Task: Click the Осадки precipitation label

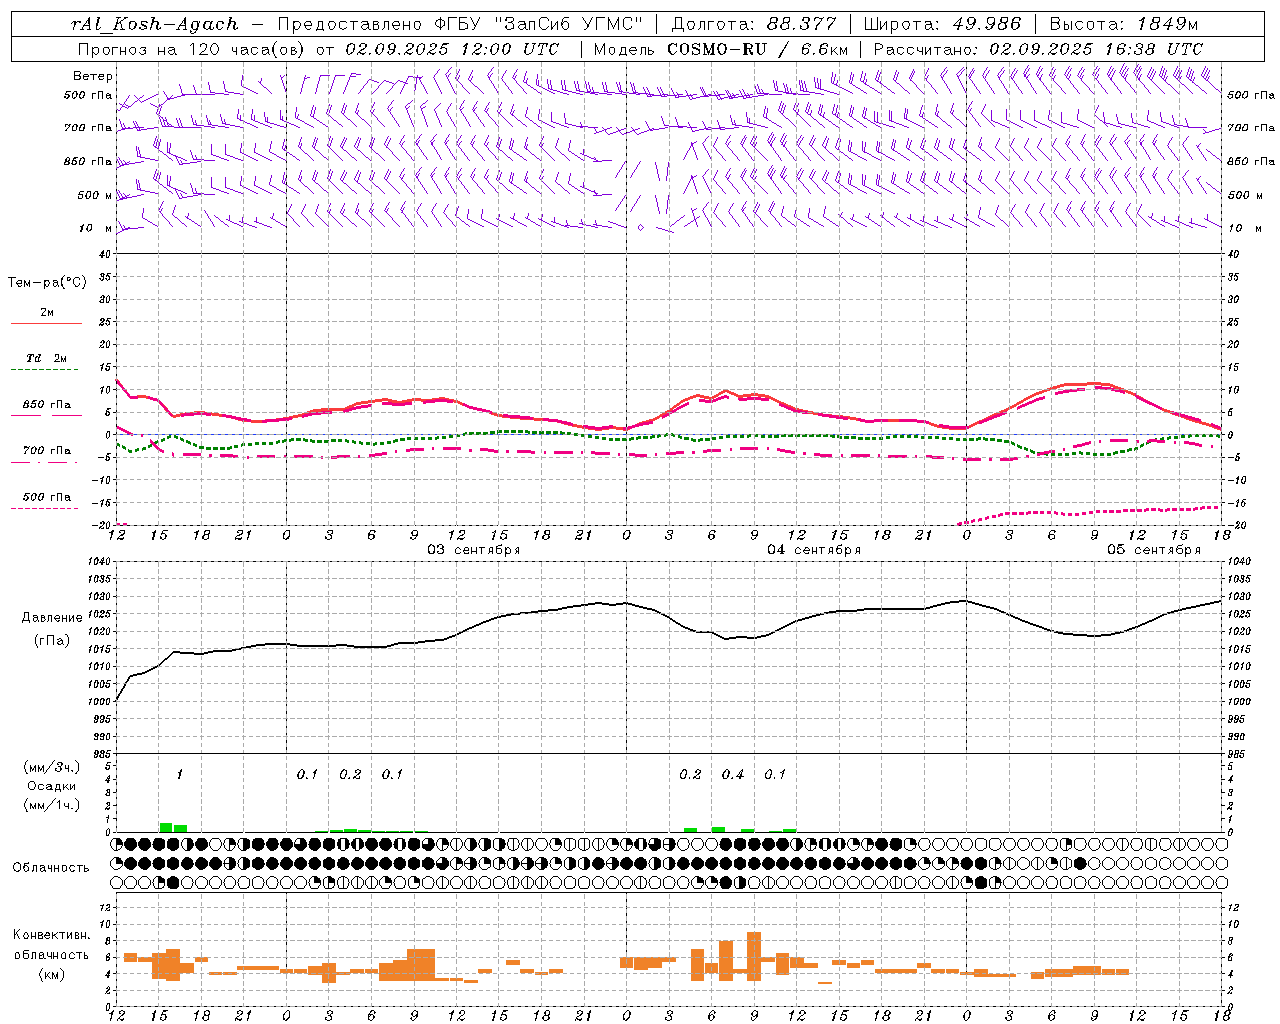Action: pos(51,786)
